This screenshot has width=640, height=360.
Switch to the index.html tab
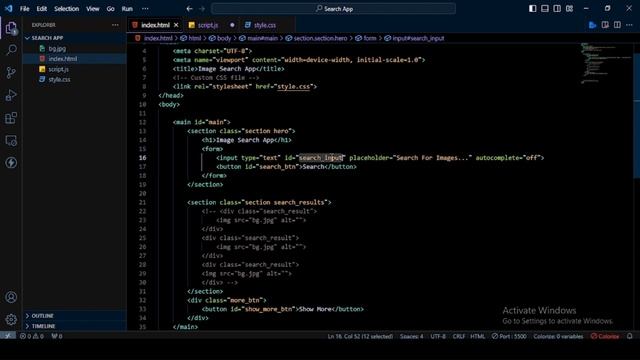pos(156,25)
